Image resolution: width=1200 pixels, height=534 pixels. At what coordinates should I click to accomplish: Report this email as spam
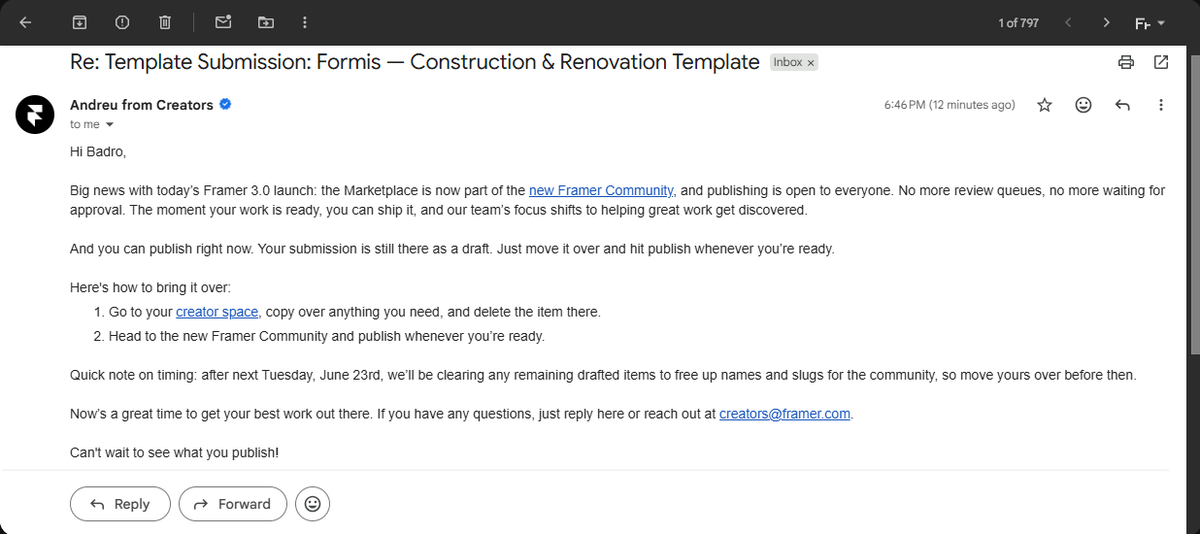click(x=122, y=22)
